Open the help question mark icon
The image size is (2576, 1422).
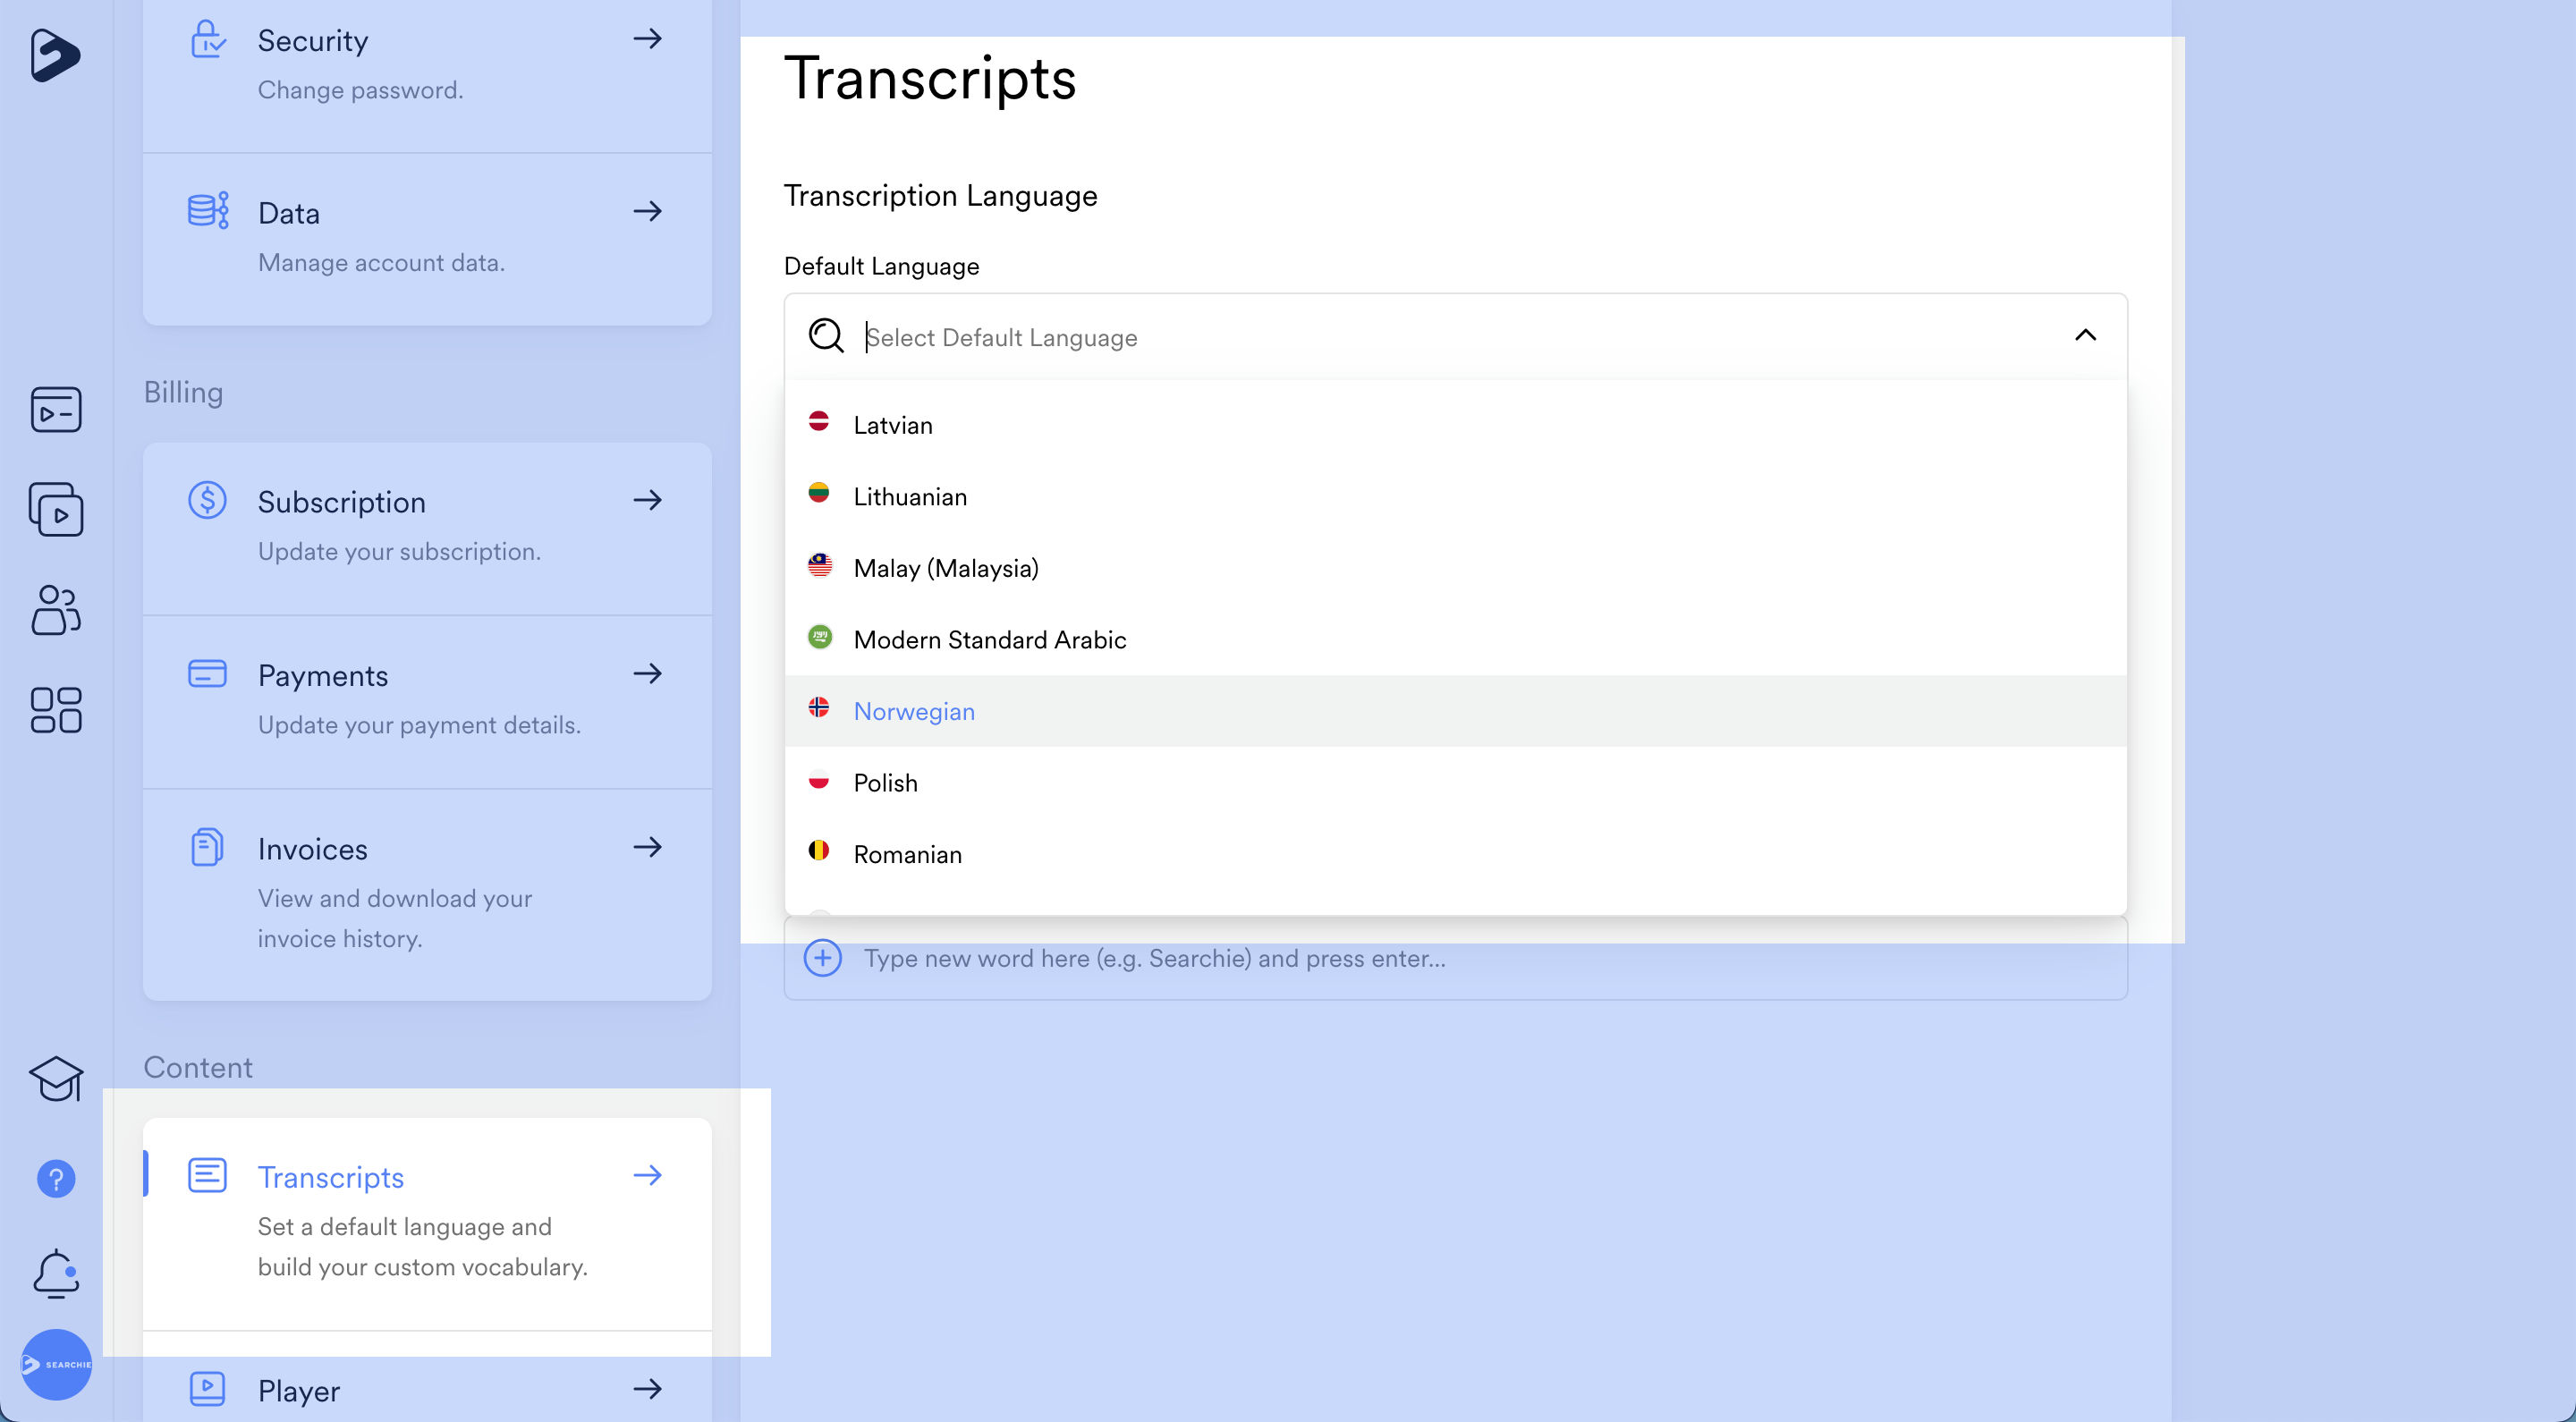[56, 1179]
